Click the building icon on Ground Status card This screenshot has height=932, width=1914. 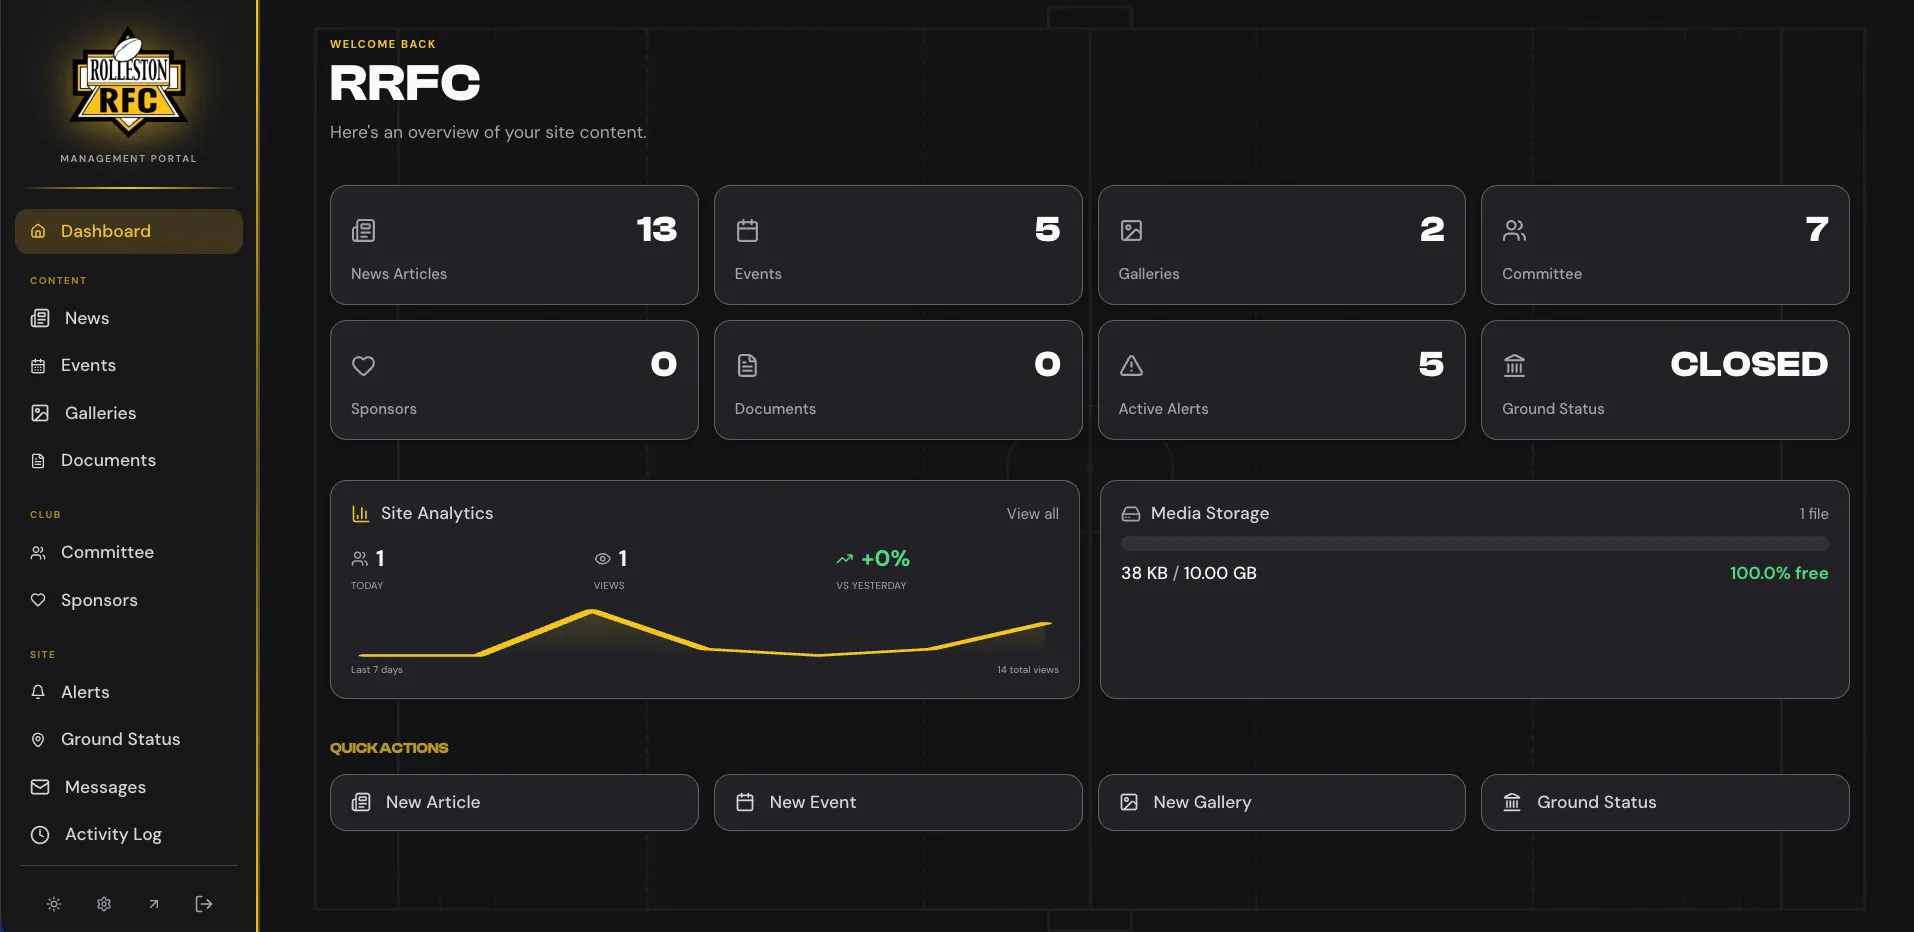click(x=1515, y=366)
